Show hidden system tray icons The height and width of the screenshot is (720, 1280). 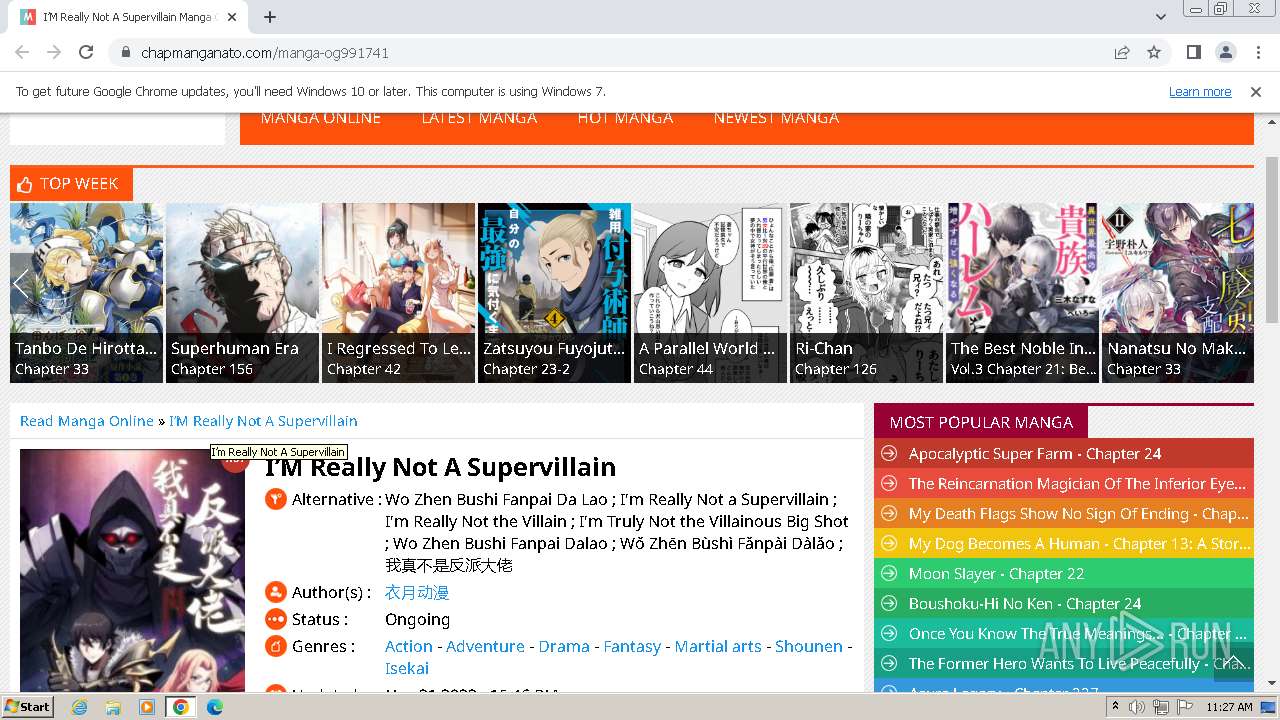(1115, 707)
